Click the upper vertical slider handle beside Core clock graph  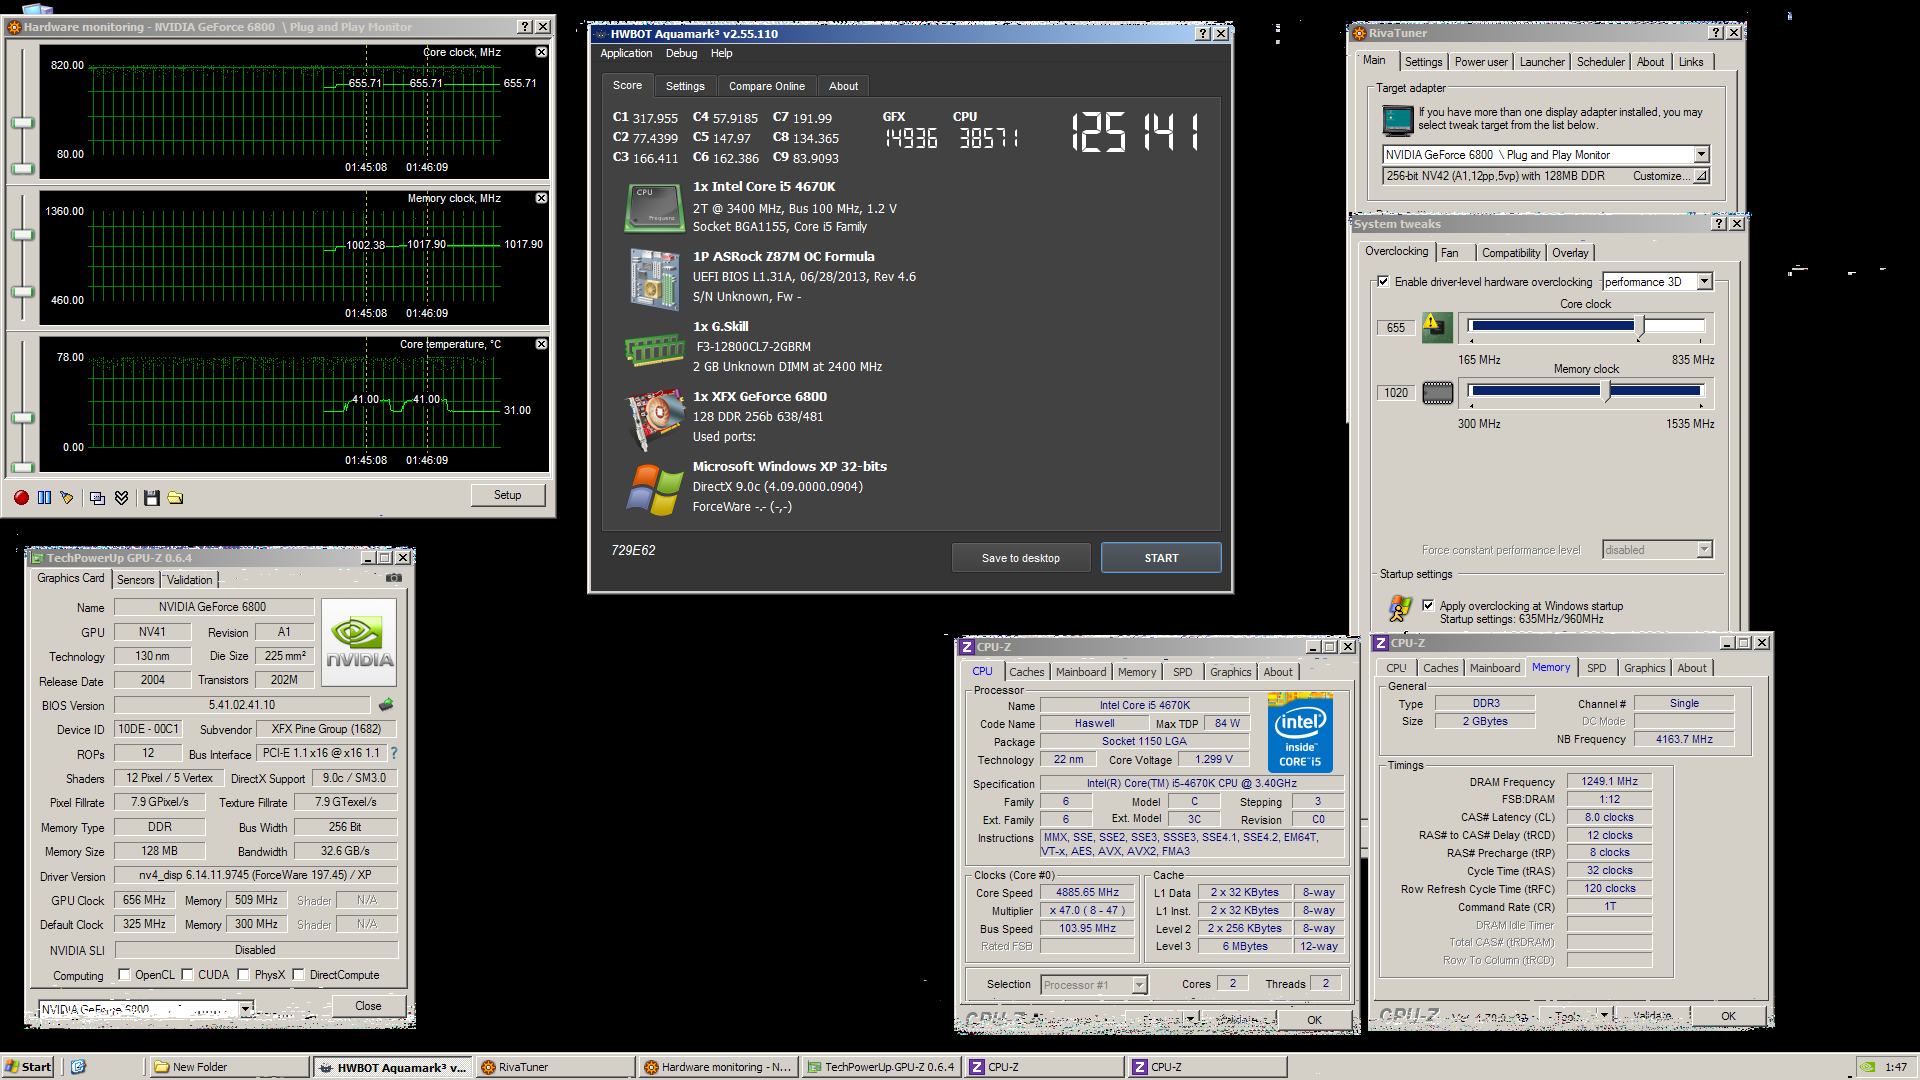click(22, 123)
